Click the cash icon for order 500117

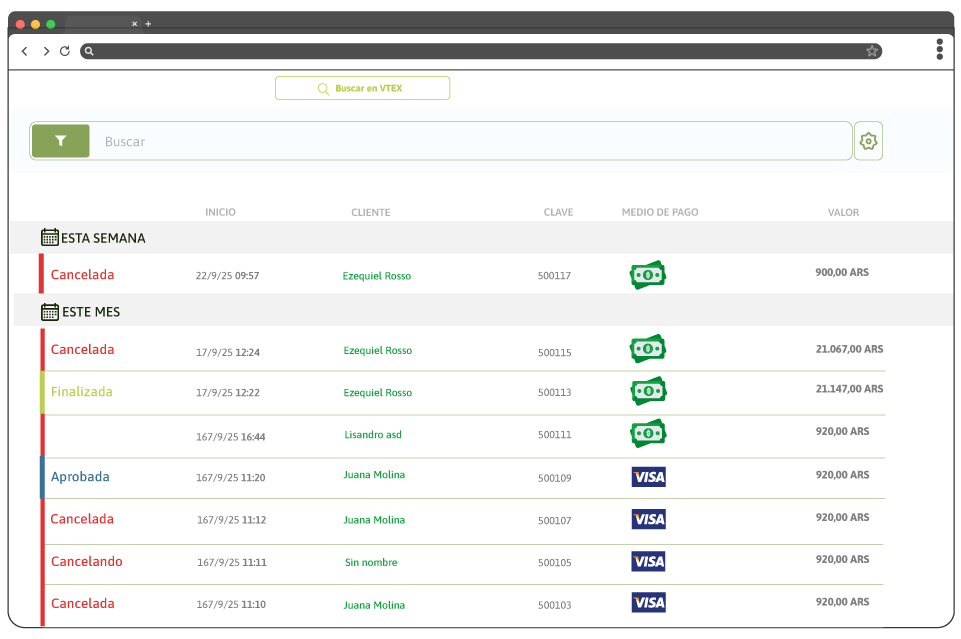648,275
